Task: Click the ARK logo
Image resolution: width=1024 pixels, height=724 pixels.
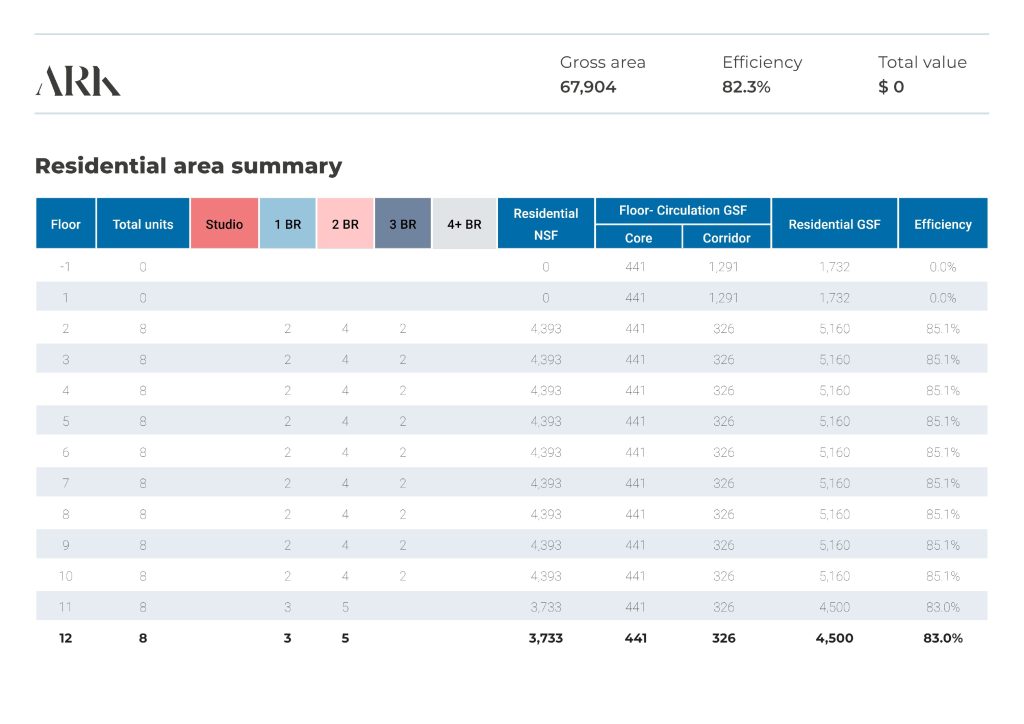Action: [78, 81]
